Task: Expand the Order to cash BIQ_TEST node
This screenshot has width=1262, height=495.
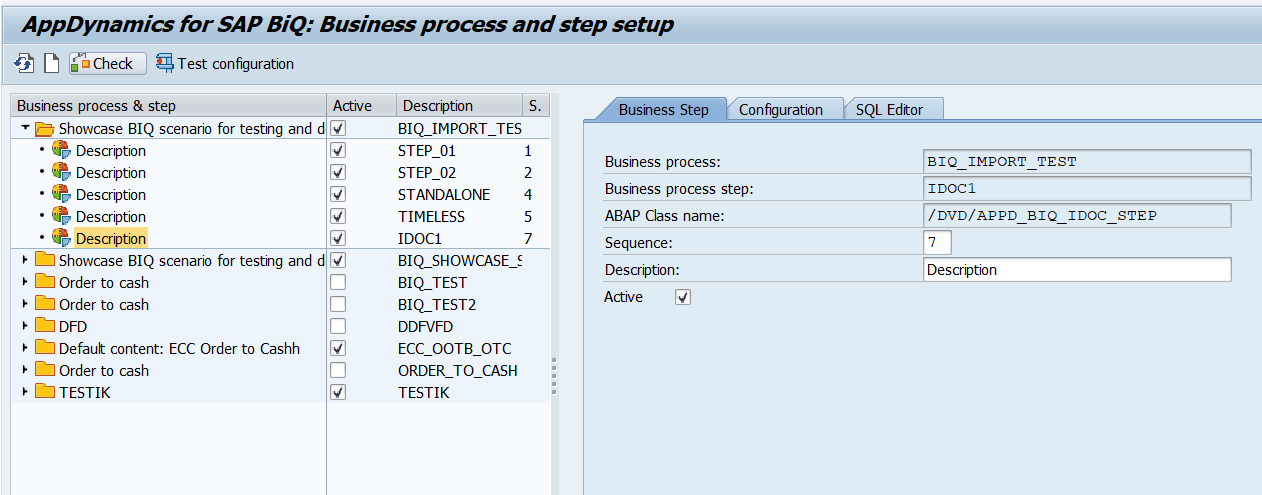Action: [x=25, y=282]
